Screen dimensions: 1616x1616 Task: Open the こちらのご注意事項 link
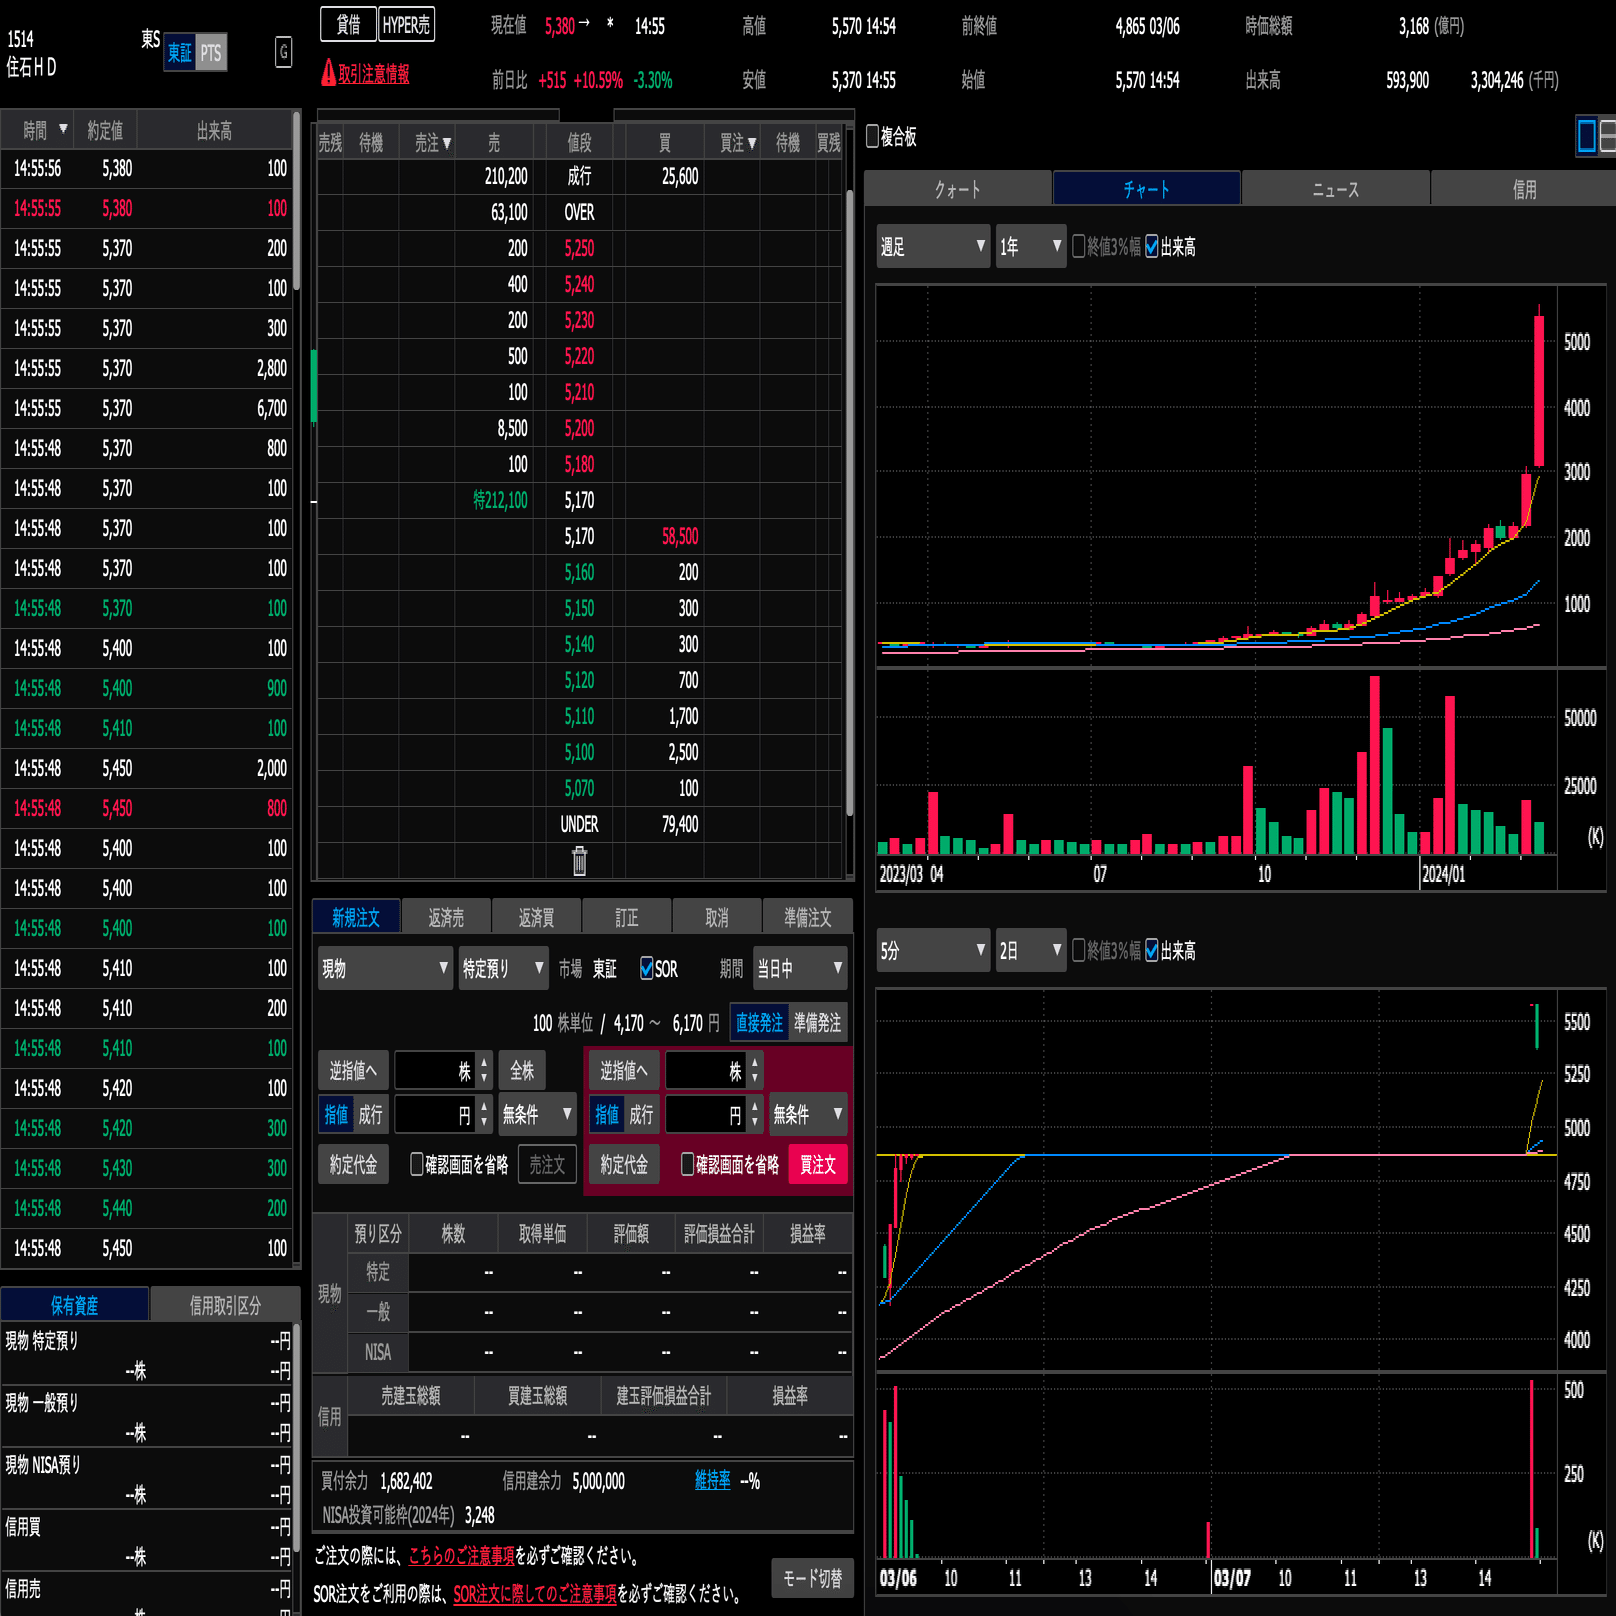pos(461,1555)
